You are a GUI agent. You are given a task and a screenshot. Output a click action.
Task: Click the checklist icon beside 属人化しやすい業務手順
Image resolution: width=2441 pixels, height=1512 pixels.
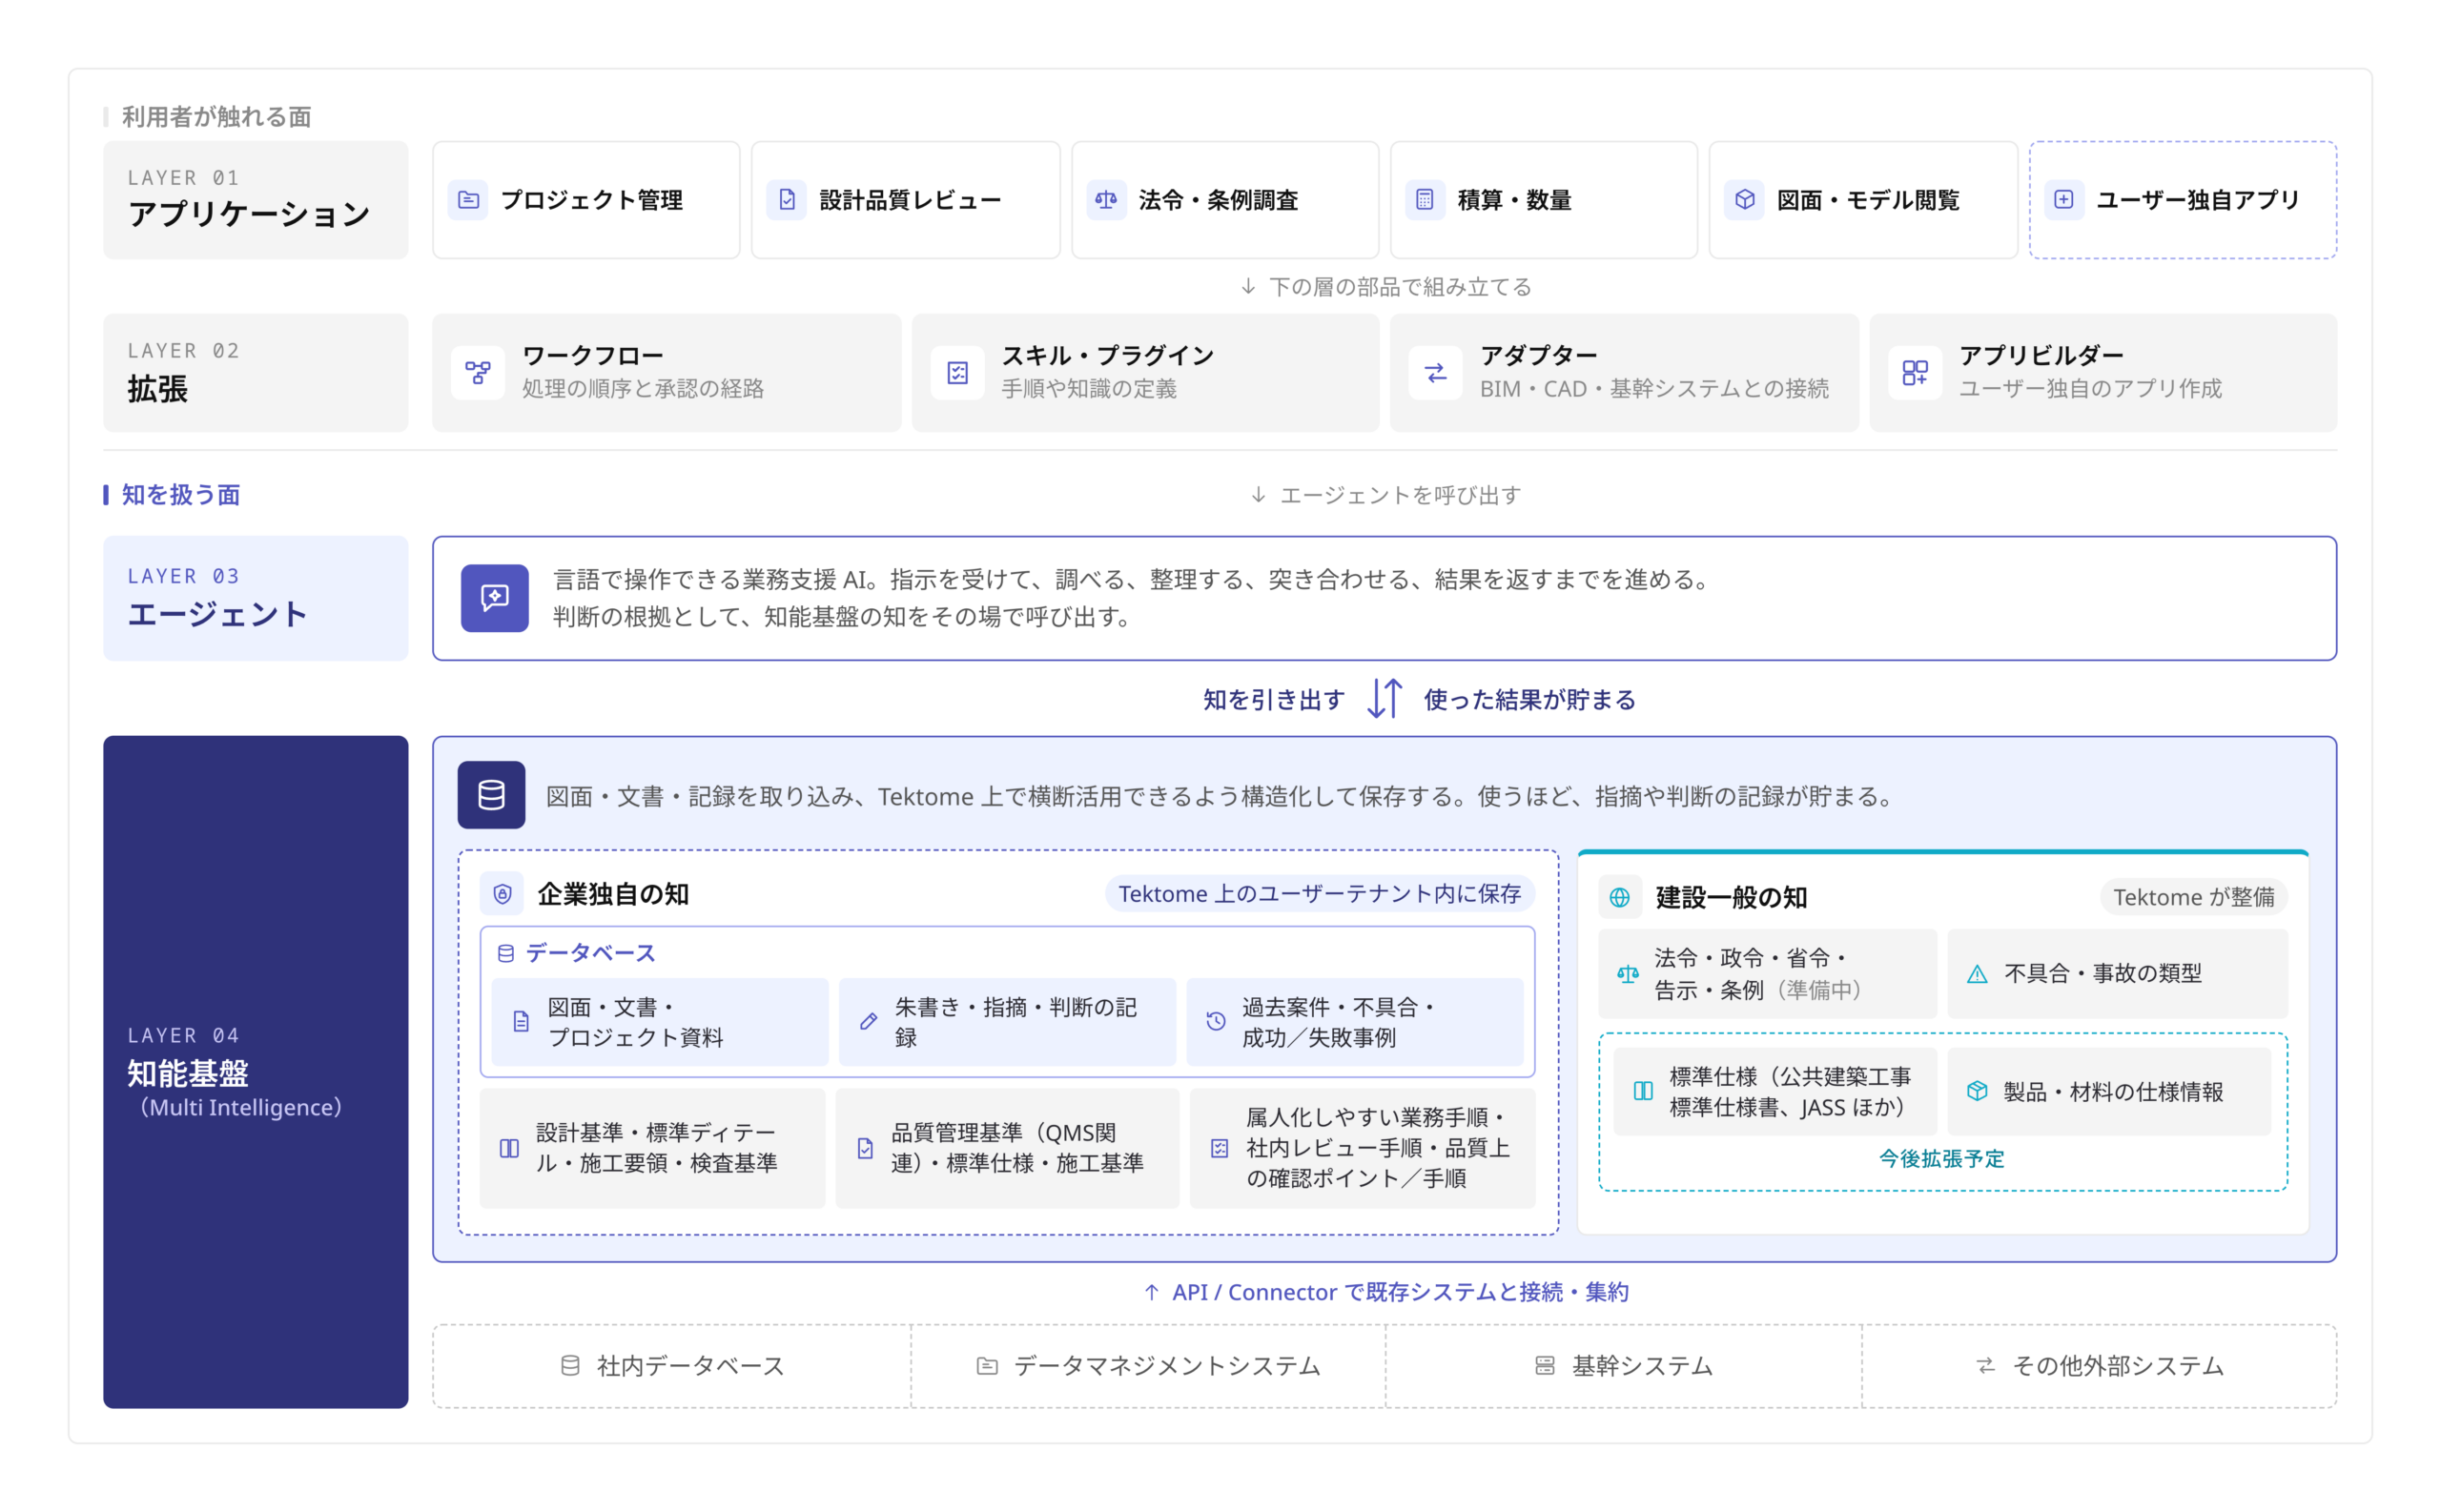(x=1219, y=1148)
